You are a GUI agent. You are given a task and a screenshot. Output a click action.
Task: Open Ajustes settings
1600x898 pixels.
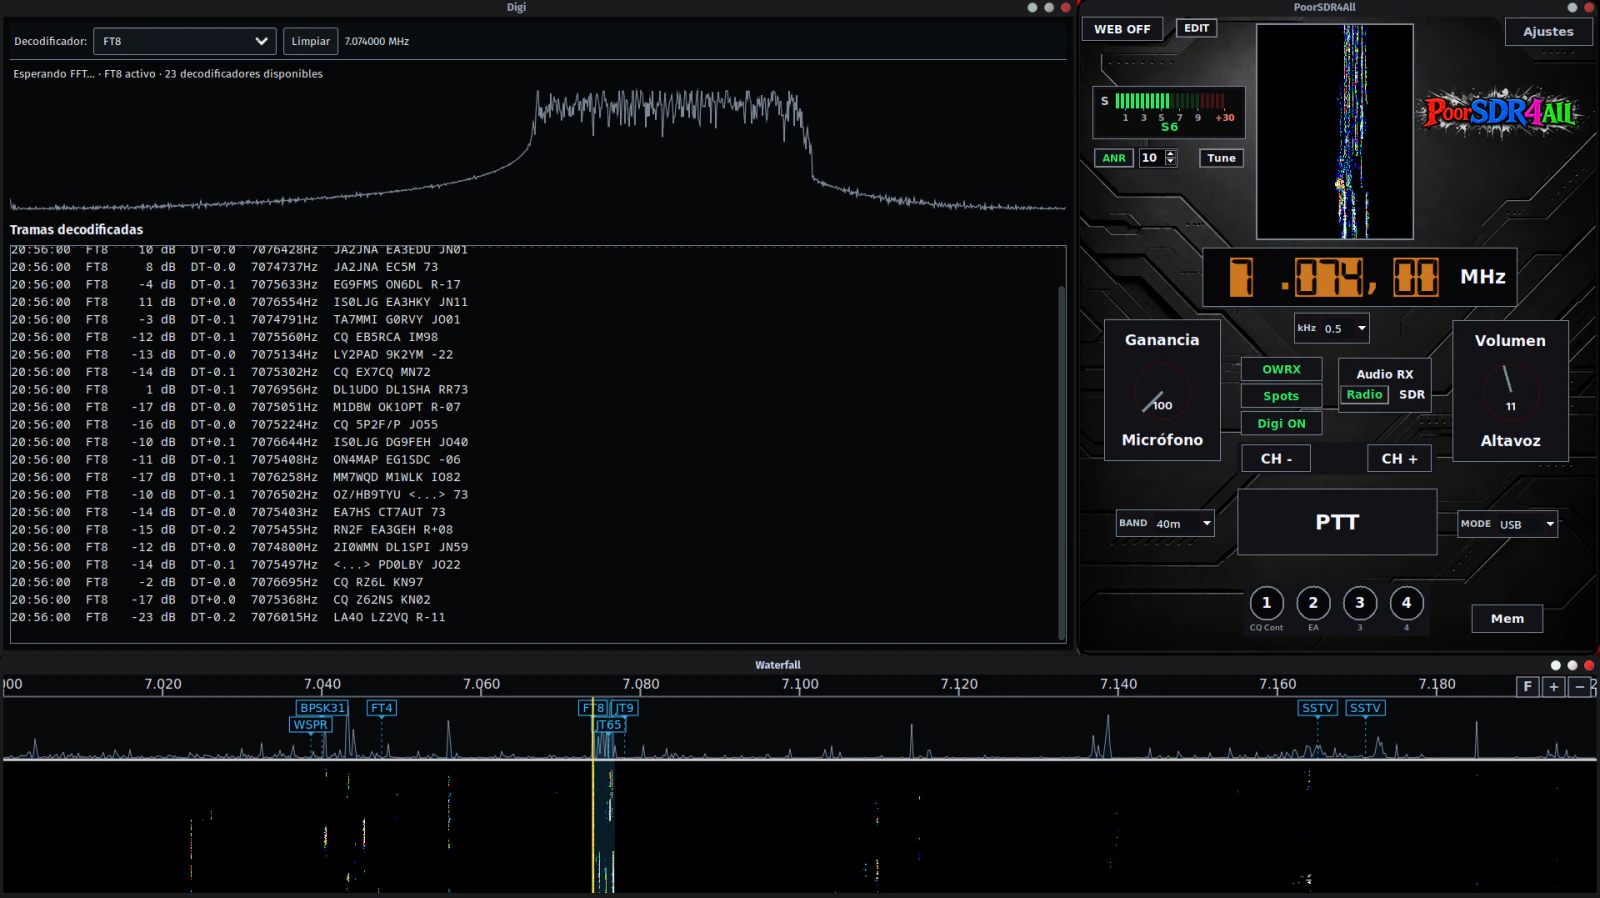(x=1548, y=32)
